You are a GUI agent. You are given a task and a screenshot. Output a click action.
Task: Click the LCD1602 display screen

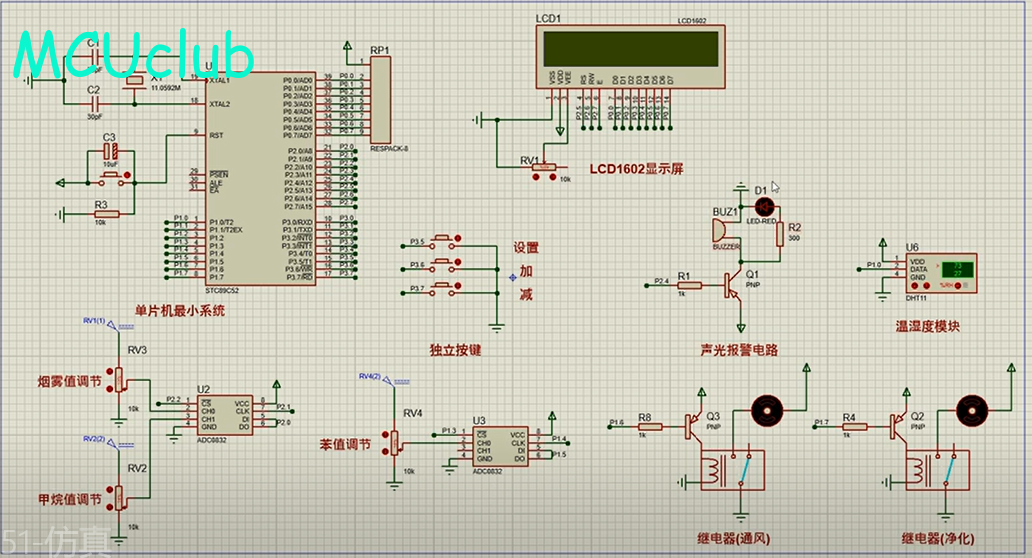629,47
